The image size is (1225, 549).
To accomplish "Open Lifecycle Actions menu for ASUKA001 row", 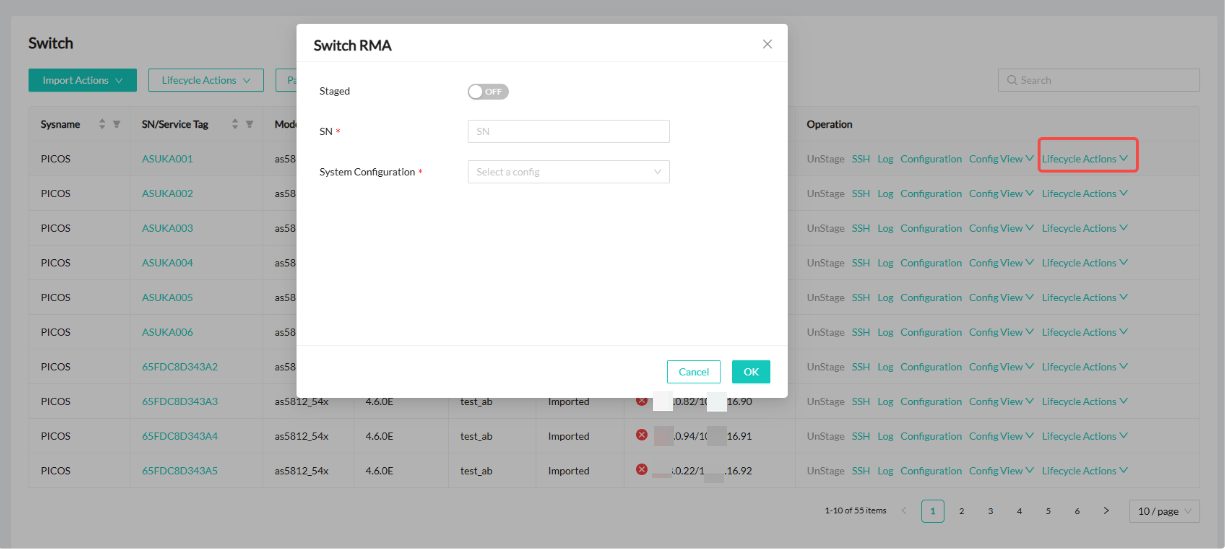I will tap(1085, 159).
